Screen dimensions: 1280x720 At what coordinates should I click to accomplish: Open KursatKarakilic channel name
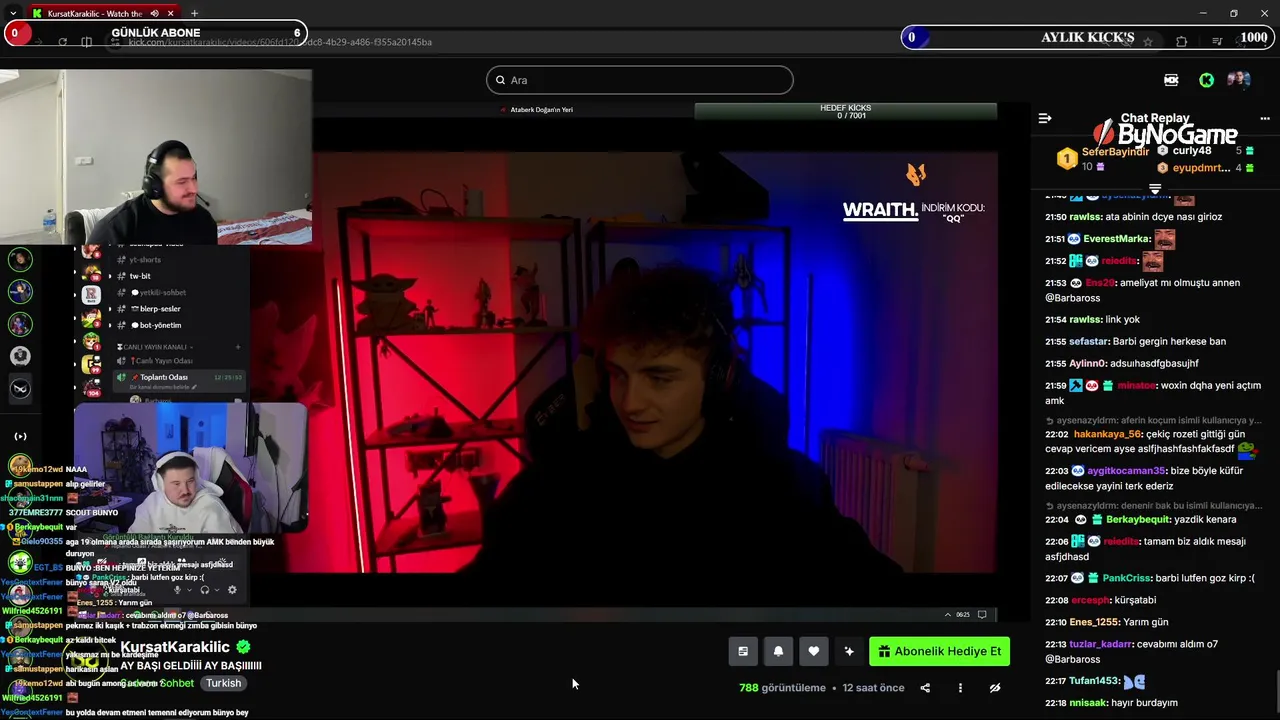[x=176, y=647]
